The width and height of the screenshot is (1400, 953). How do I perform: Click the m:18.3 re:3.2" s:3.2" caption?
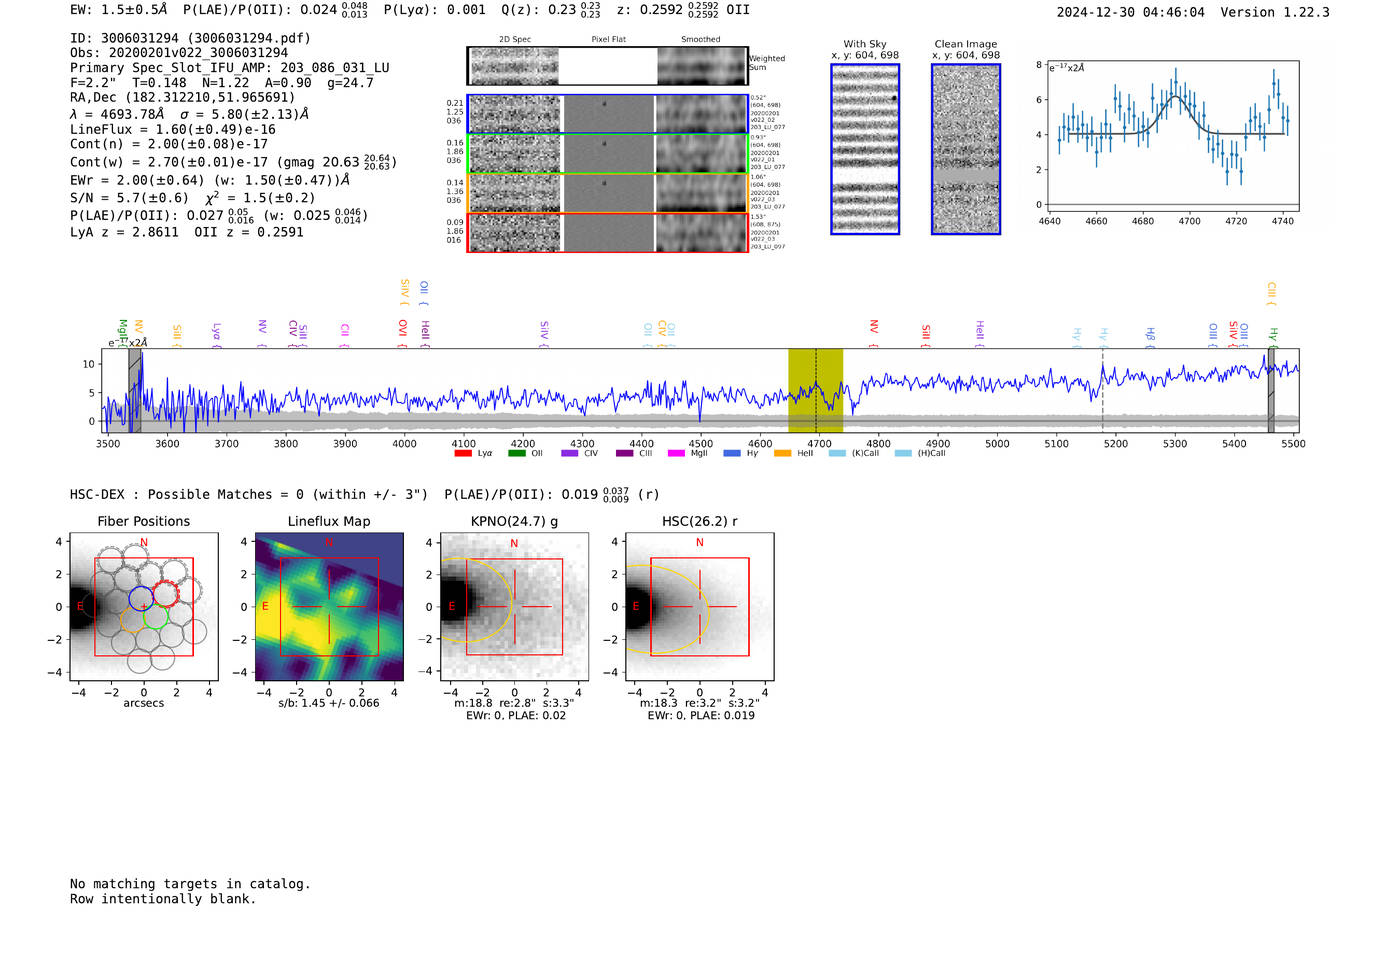click(x=699, y=703)
